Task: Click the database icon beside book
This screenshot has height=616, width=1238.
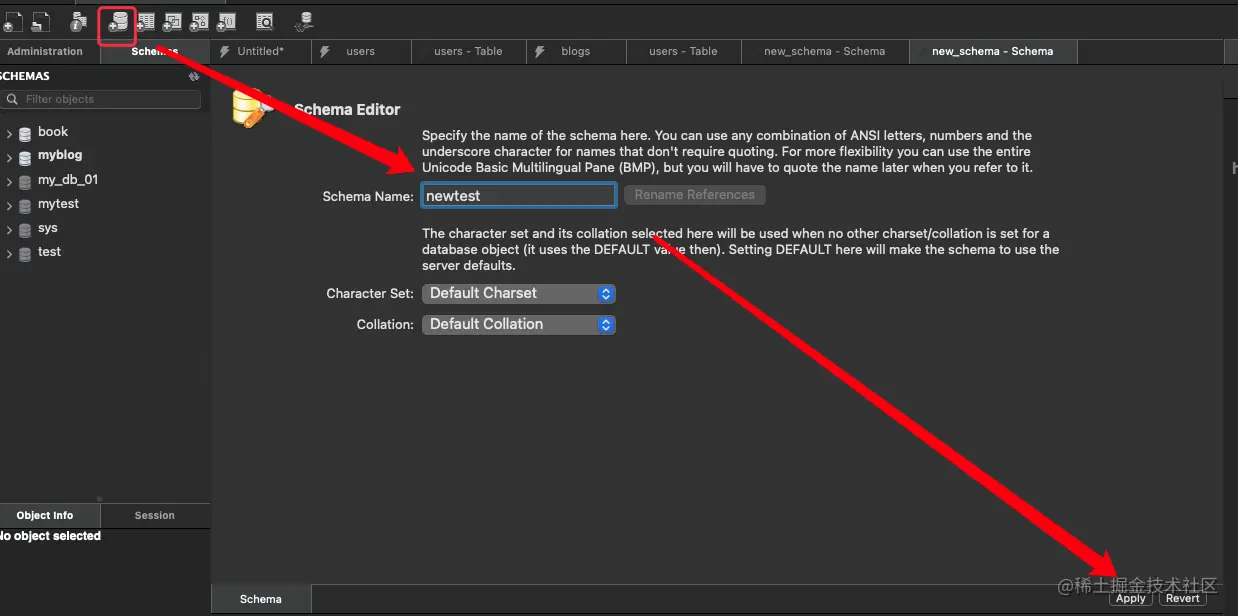Action: [25, 133]
